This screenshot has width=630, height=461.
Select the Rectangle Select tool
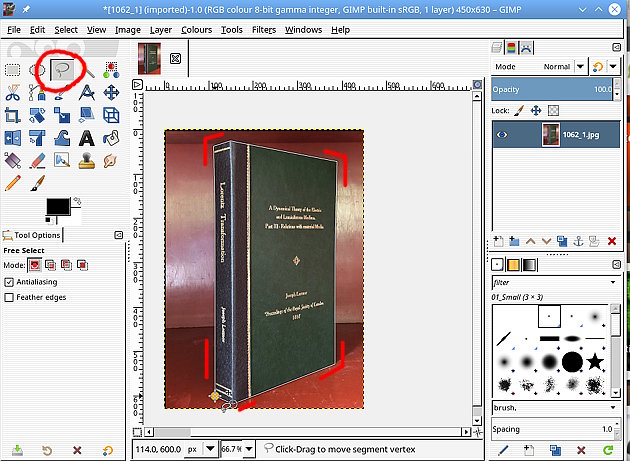point(12,70)
